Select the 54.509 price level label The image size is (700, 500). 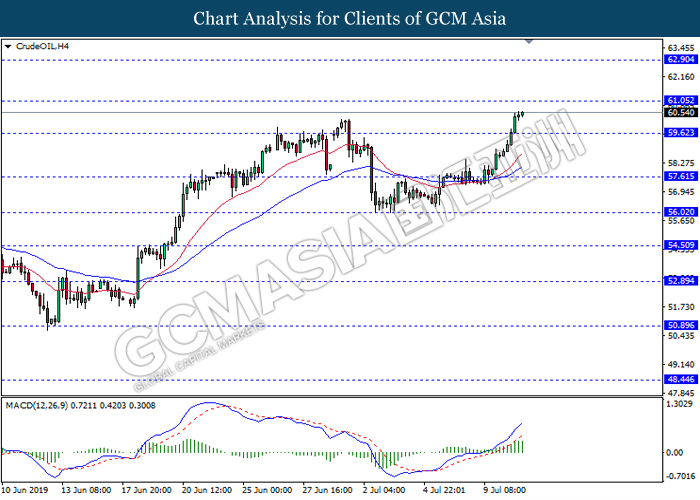[679, 245]
